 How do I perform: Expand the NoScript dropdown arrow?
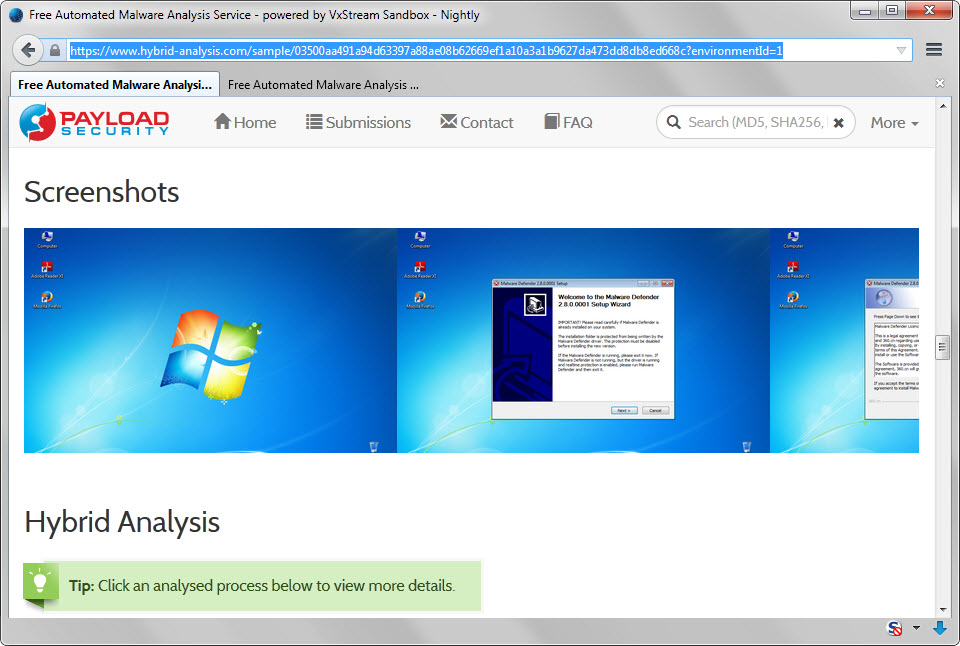pos(916,628)
